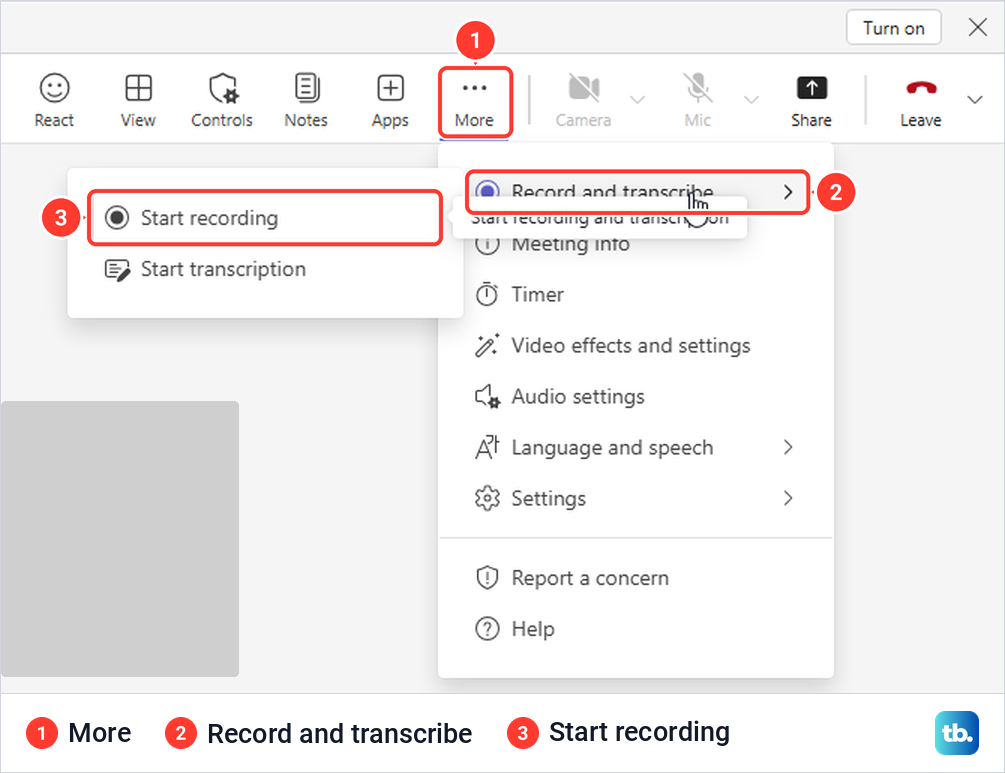
Task: Select Start transcription
Action: pyautogui.click(x=265, y=269)
